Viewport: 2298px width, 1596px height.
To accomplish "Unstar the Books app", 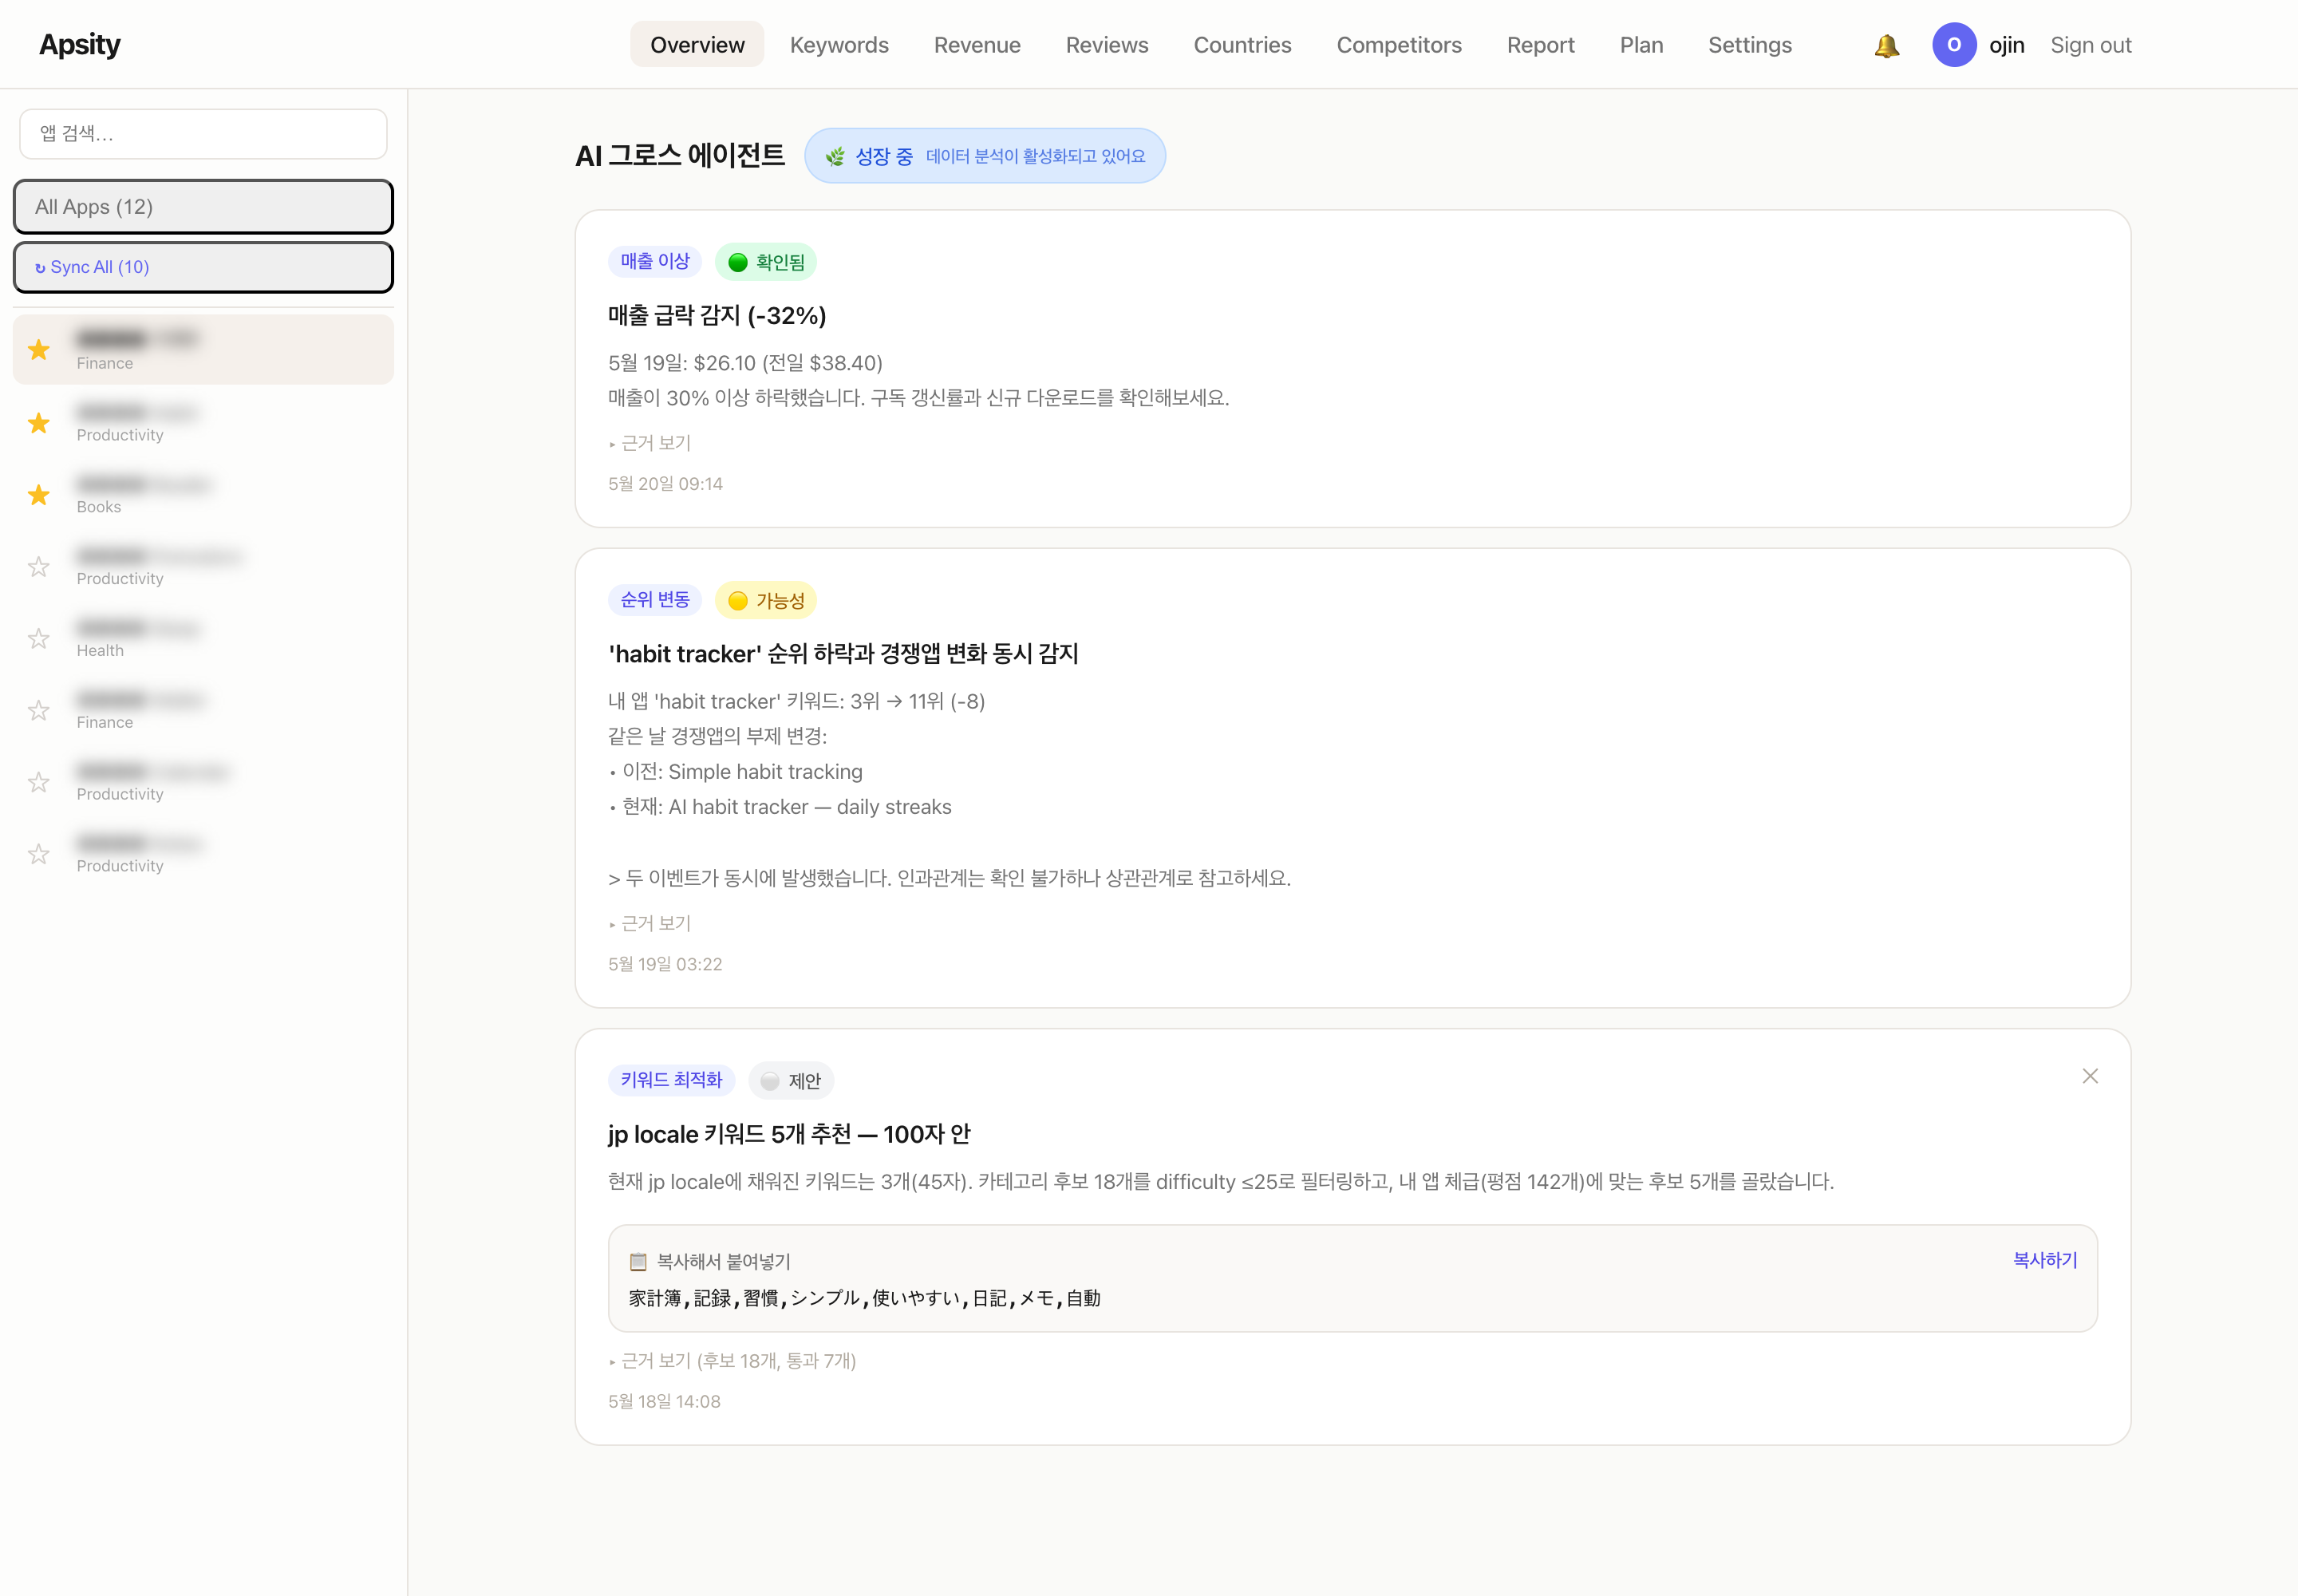I will click(x=39, y=495).
